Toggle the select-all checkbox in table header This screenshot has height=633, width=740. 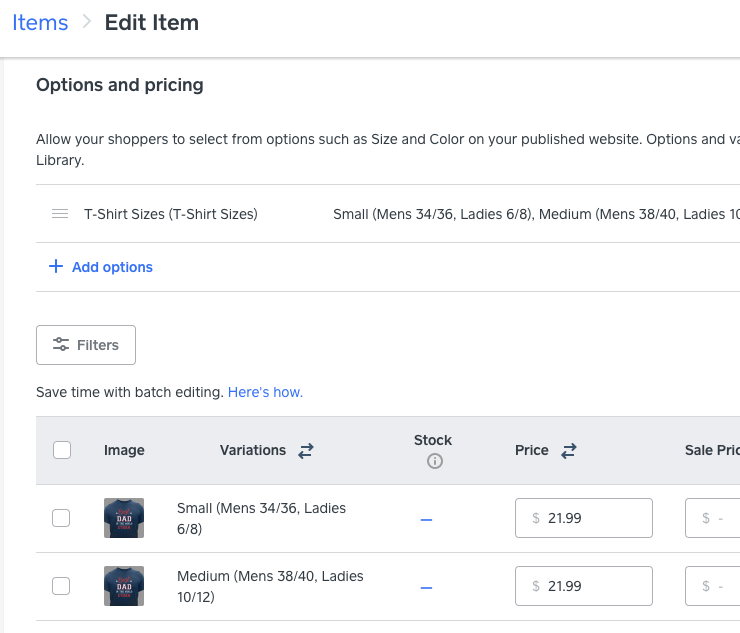[x=62, y=450]
